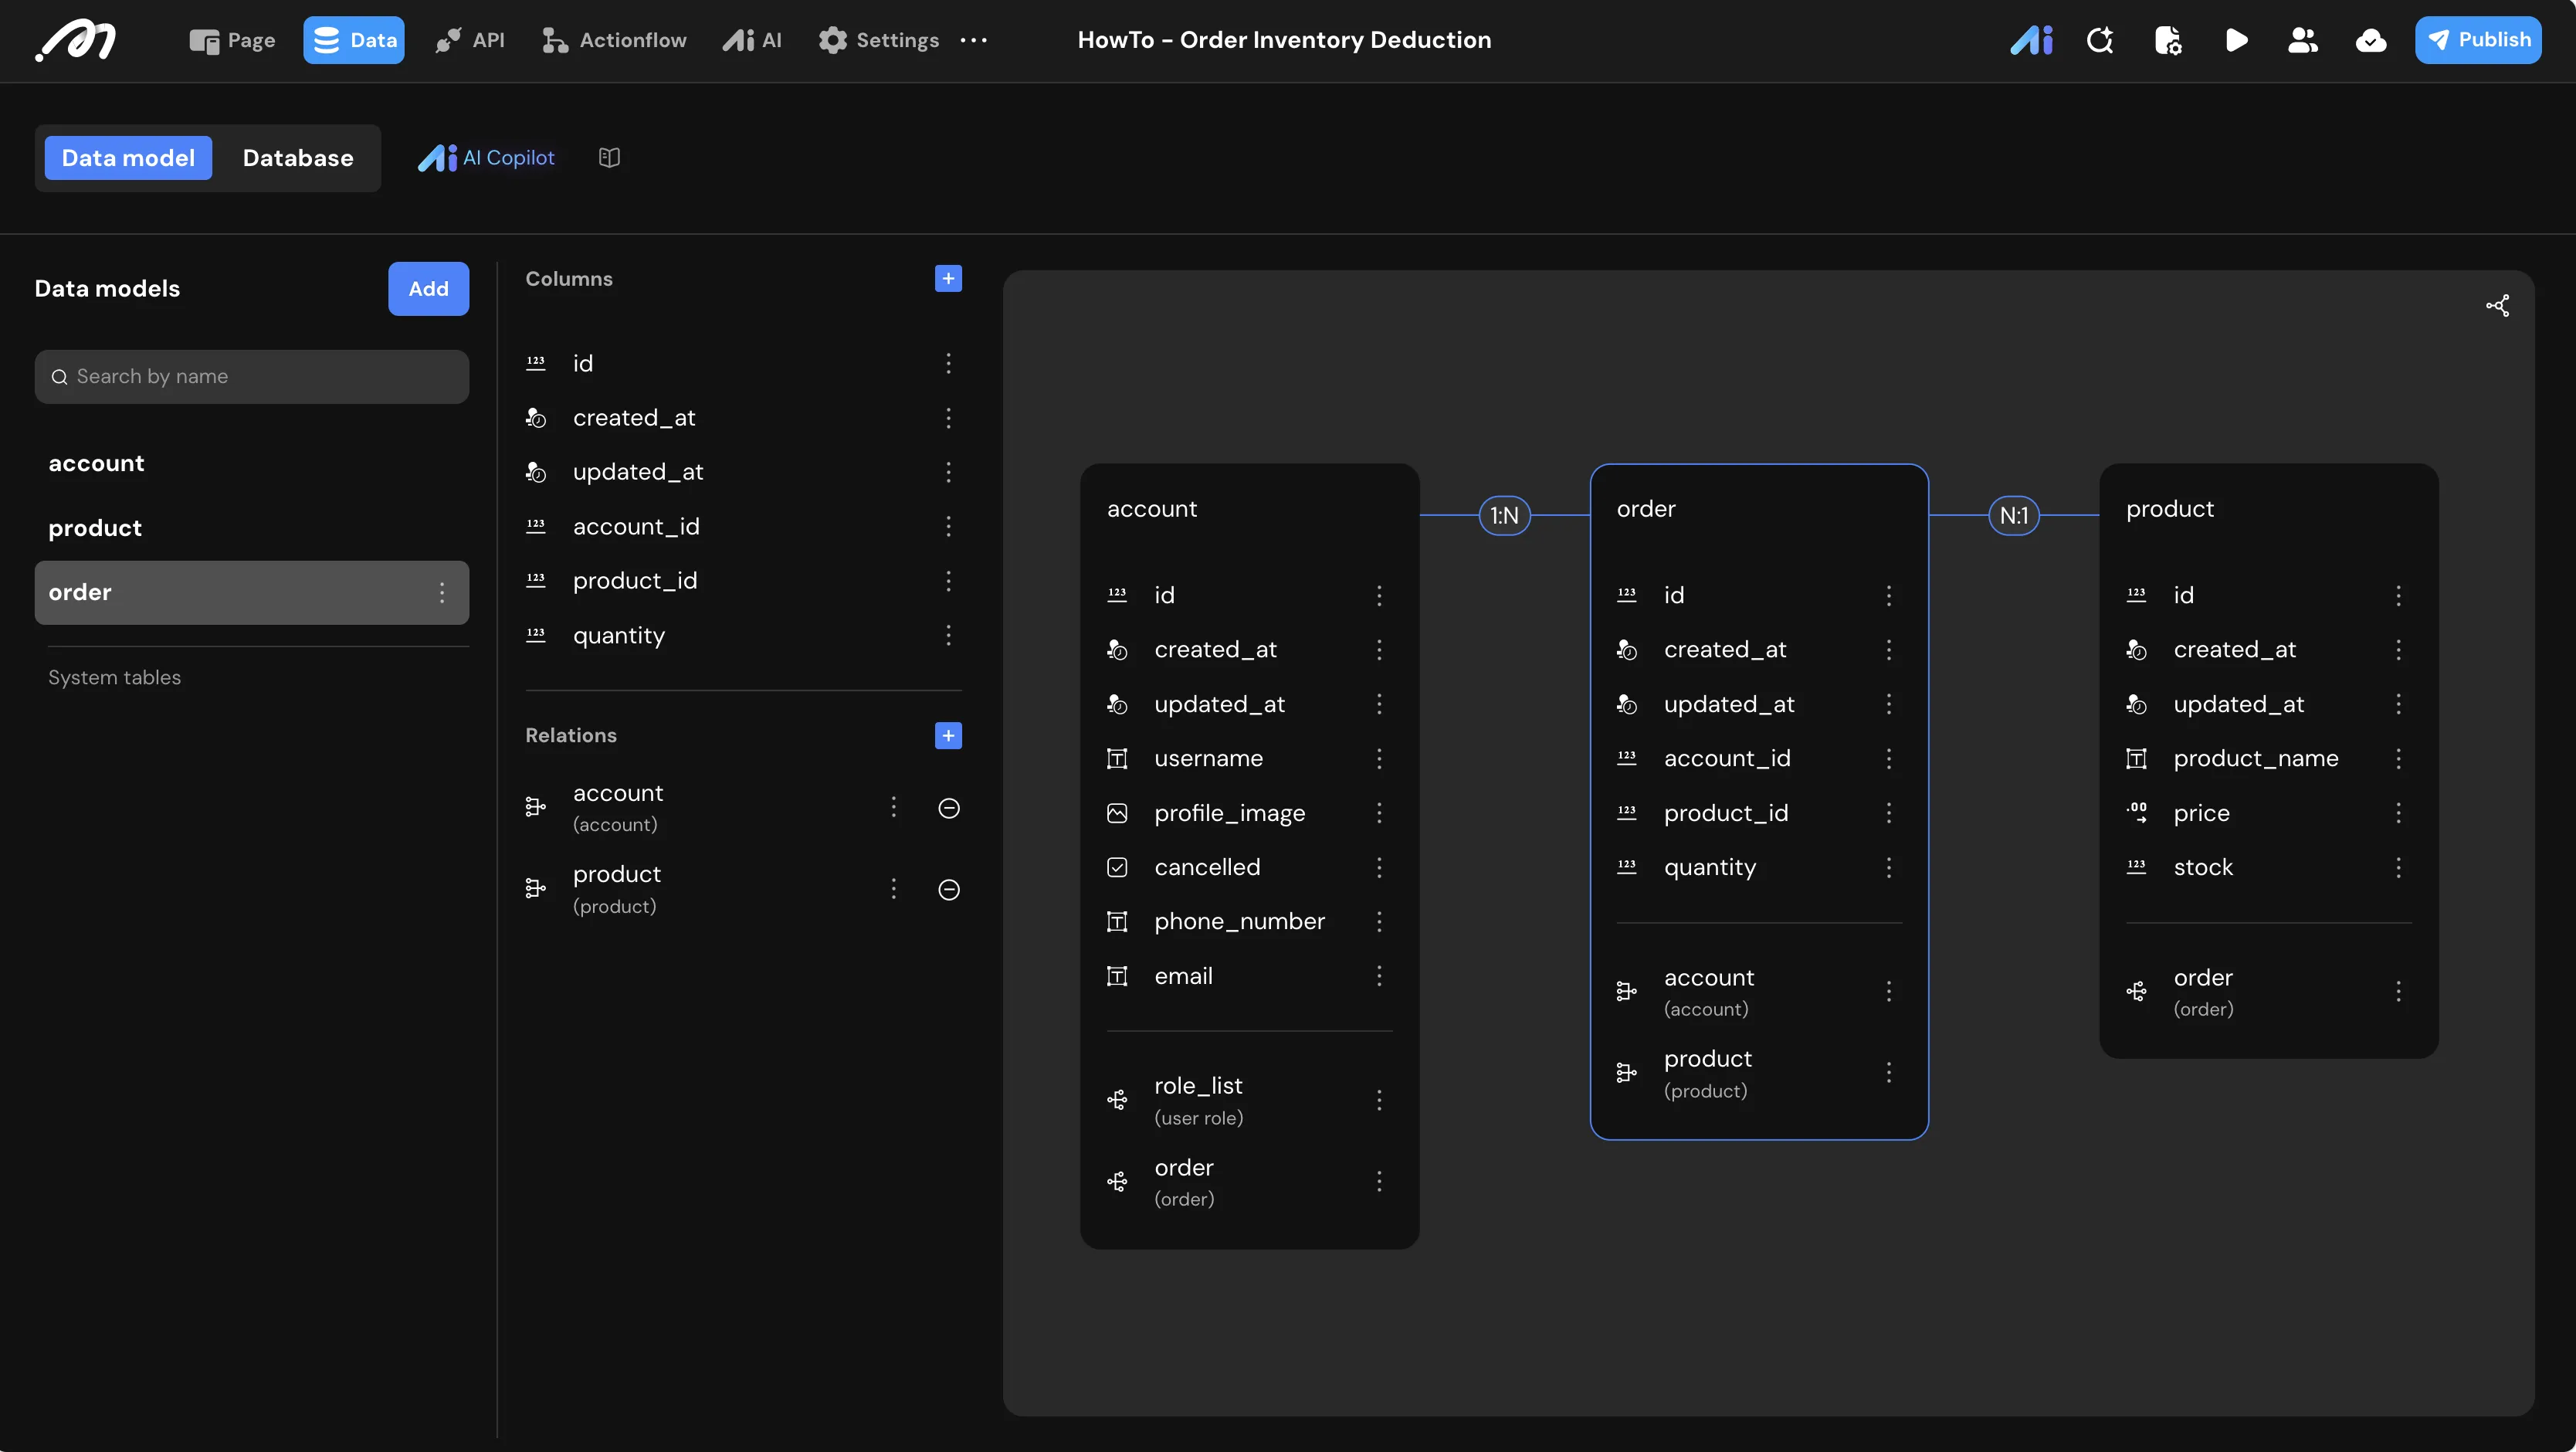Open options for price in product card
This screenshot has width=2576, height=1452.
coord(2398,813)
